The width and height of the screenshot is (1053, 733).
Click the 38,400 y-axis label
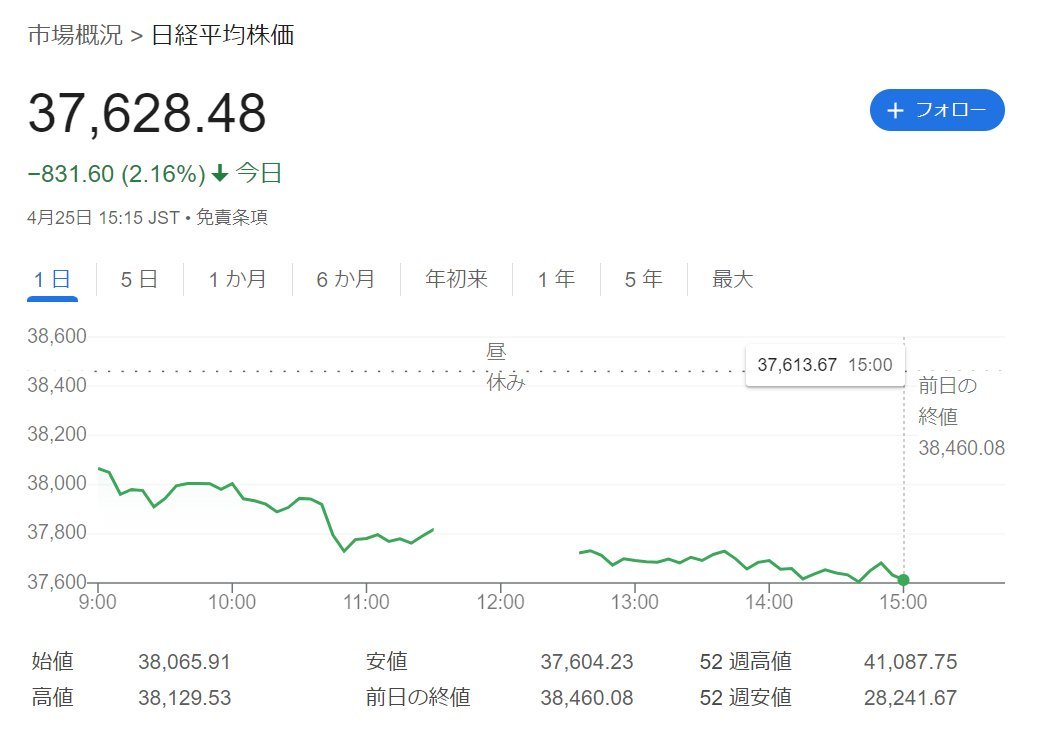pos(57,385)
